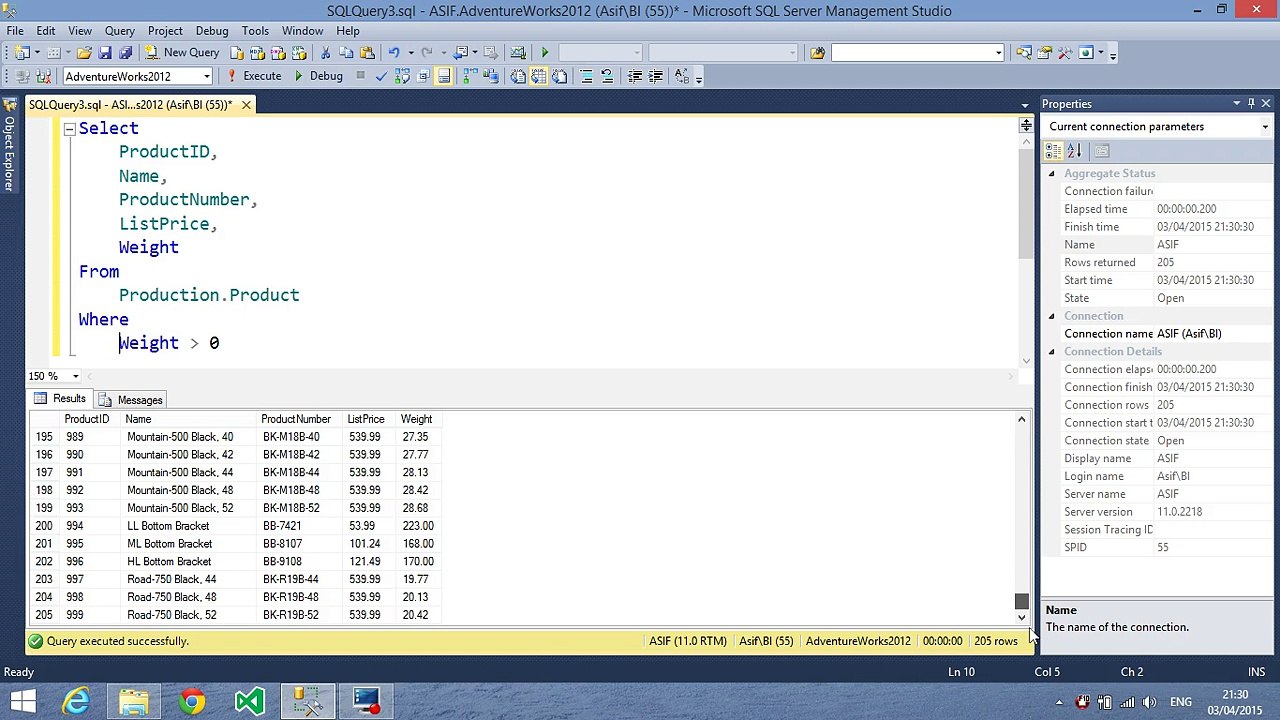Click the Parse checkmark icon
Image resolution: width=1280 pixels, height=720 pixels.
(x=381, y=76)
